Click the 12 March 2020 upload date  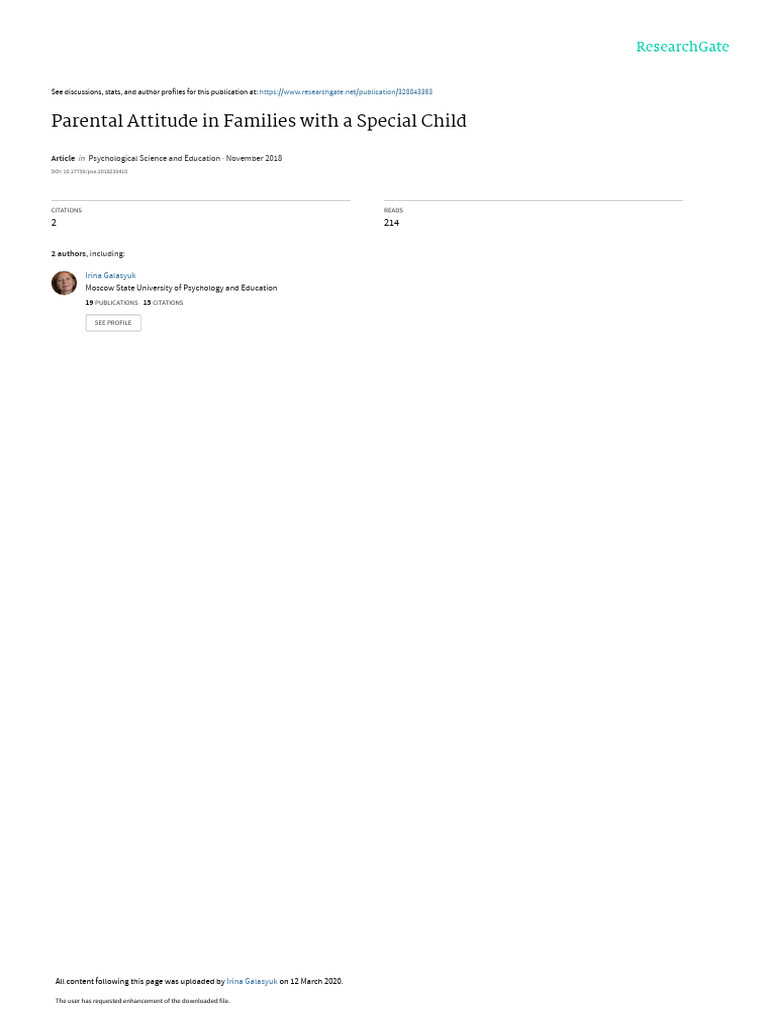click(x=315, y=981)
